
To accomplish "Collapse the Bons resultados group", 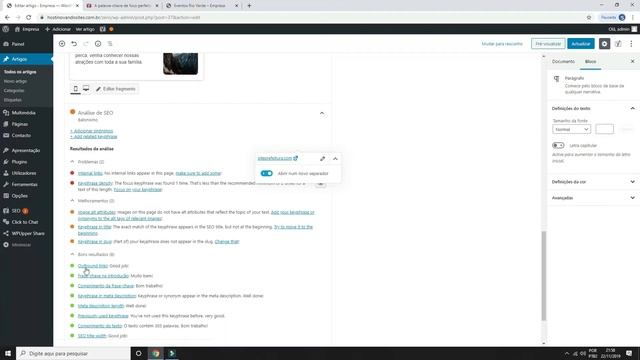I will pyautogui.click(x=72, y=254).
